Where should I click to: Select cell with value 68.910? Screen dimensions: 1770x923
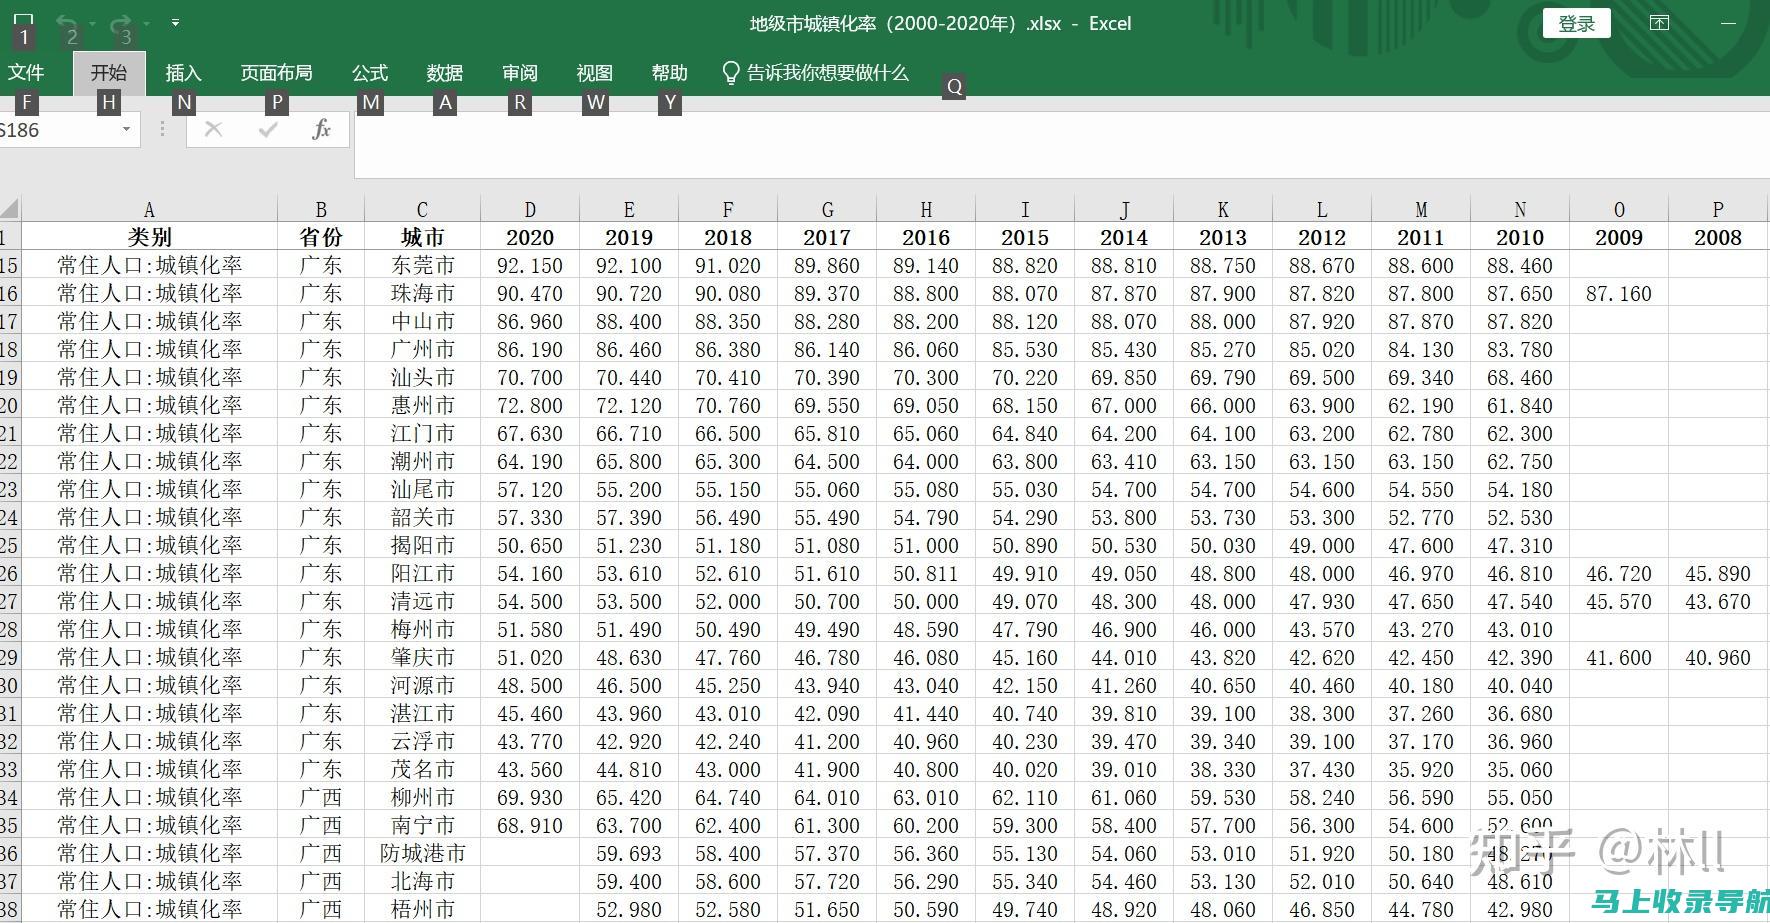pyautogui.click(x=530, y=825)
